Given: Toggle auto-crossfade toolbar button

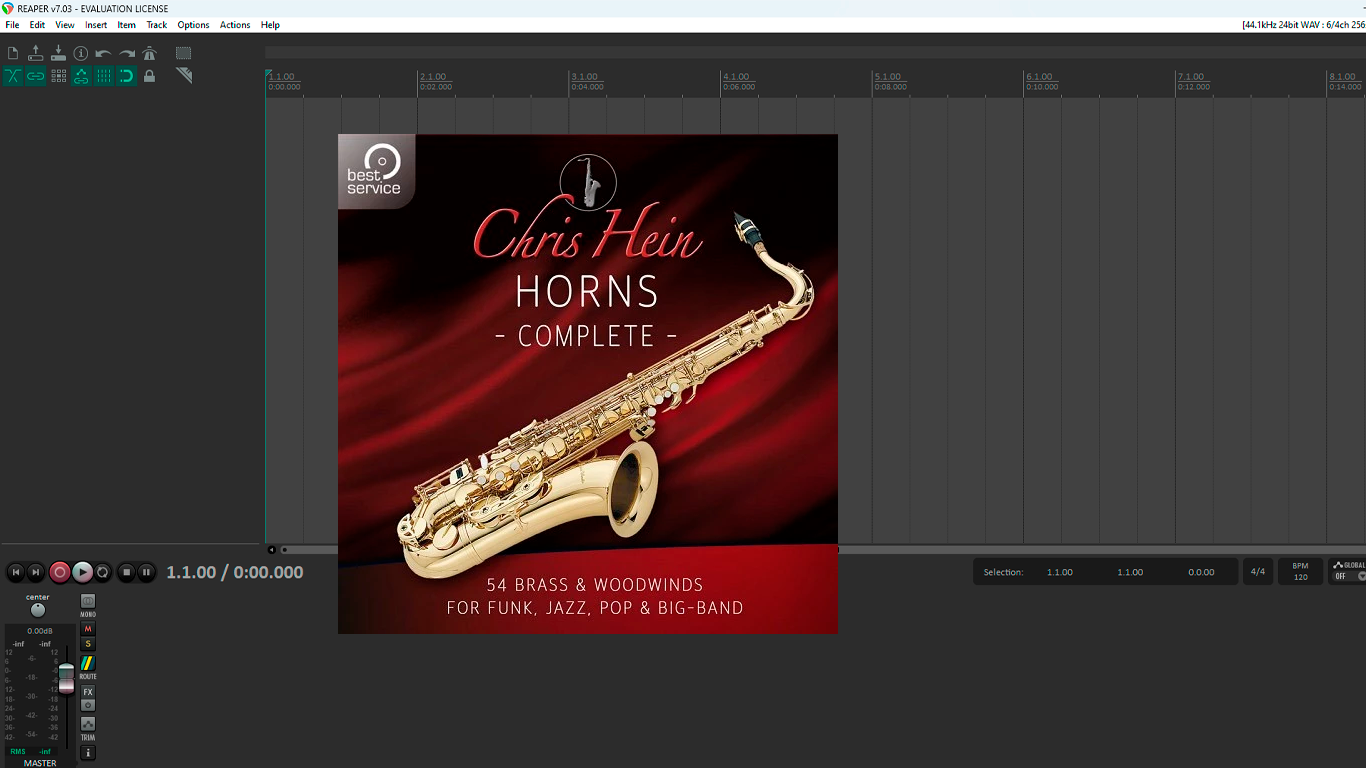Looking at the screenshot, I should [13, 76].
